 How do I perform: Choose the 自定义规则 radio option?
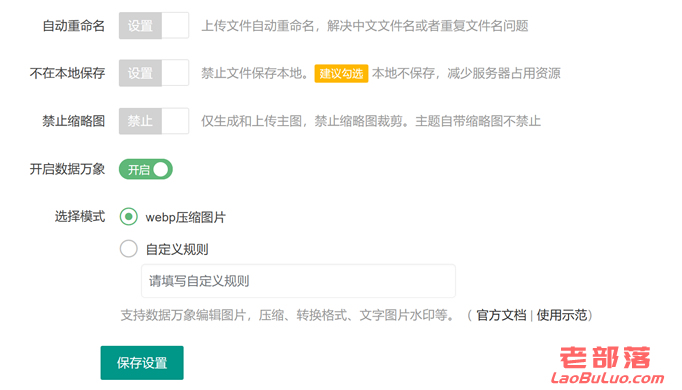[x=129, y=249]
